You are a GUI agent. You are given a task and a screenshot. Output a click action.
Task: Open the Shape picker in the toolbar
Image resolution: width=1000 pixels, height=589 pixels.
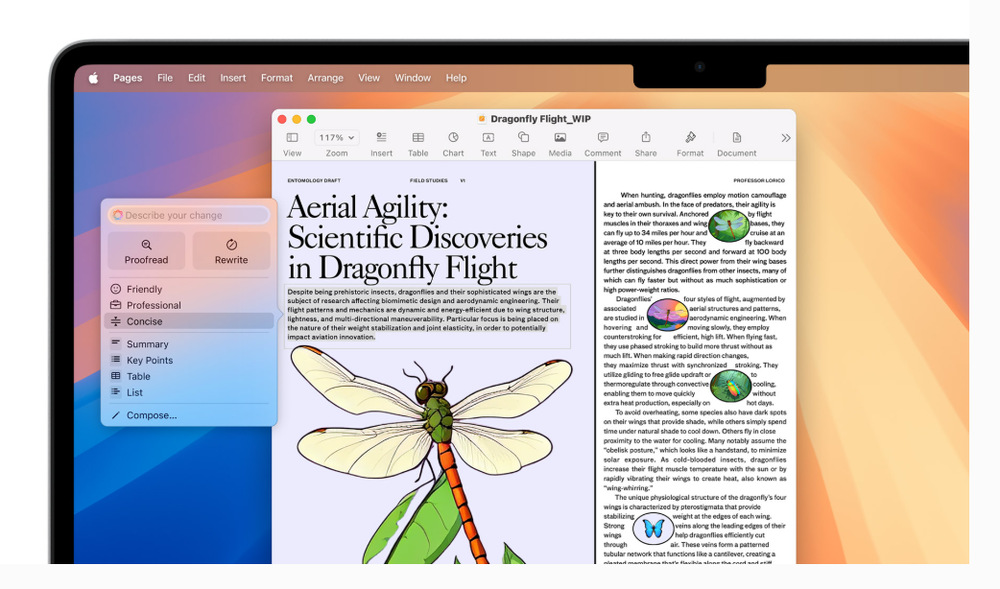tap(523, 138)
